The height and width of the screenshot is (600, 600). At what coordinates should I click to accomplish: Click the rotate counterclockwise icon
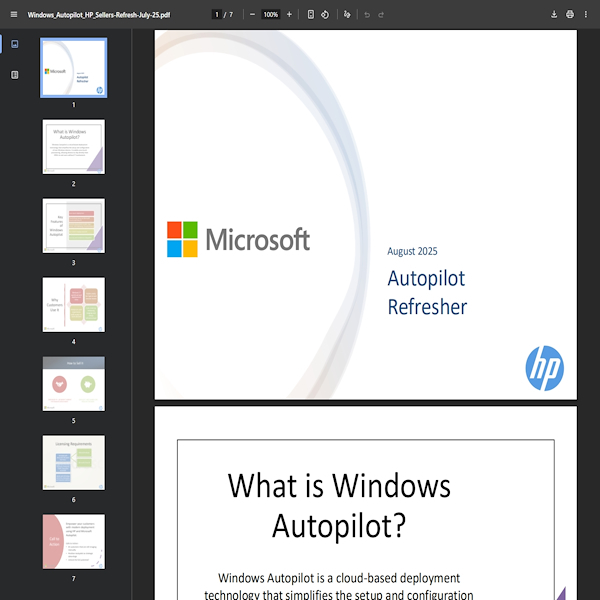coord(325,15)
